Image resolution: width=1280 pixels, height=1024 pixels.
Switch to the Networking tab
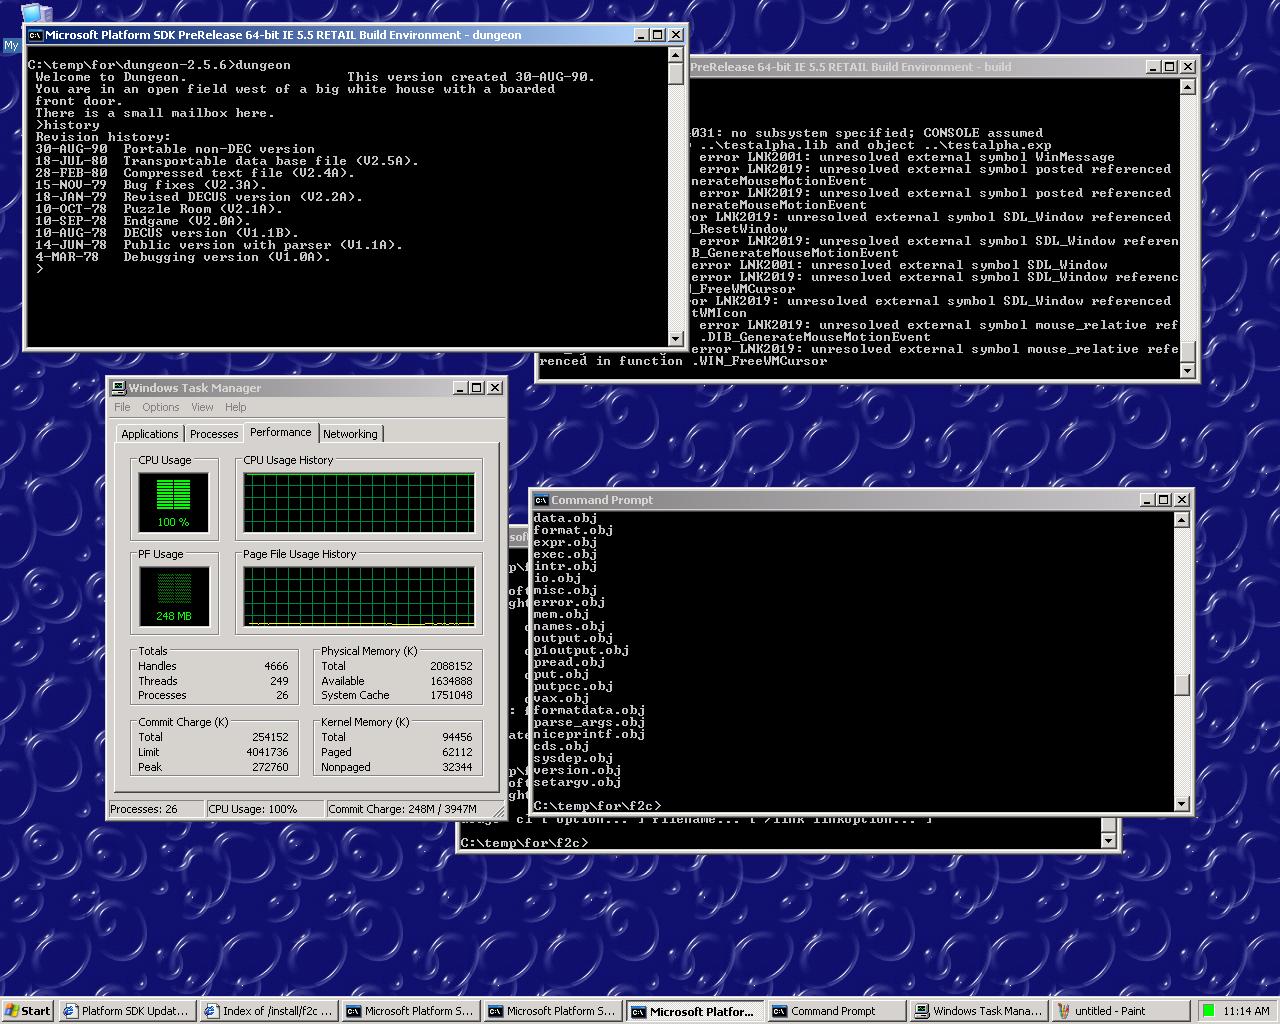pos(350,434)
